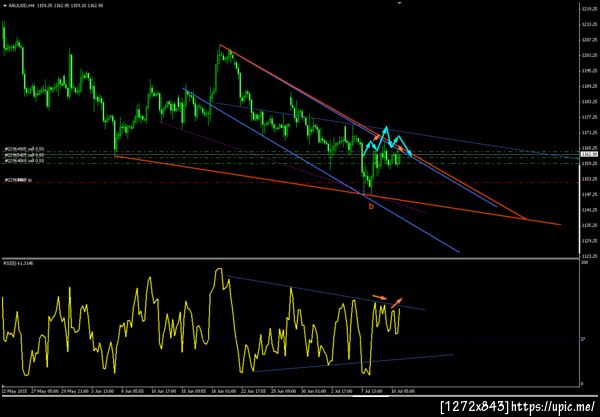Click the "19 Jun 01:00" time label
The width and height of the screenshot is (600, 417).
pyautogui.click(x=223, y=391)
